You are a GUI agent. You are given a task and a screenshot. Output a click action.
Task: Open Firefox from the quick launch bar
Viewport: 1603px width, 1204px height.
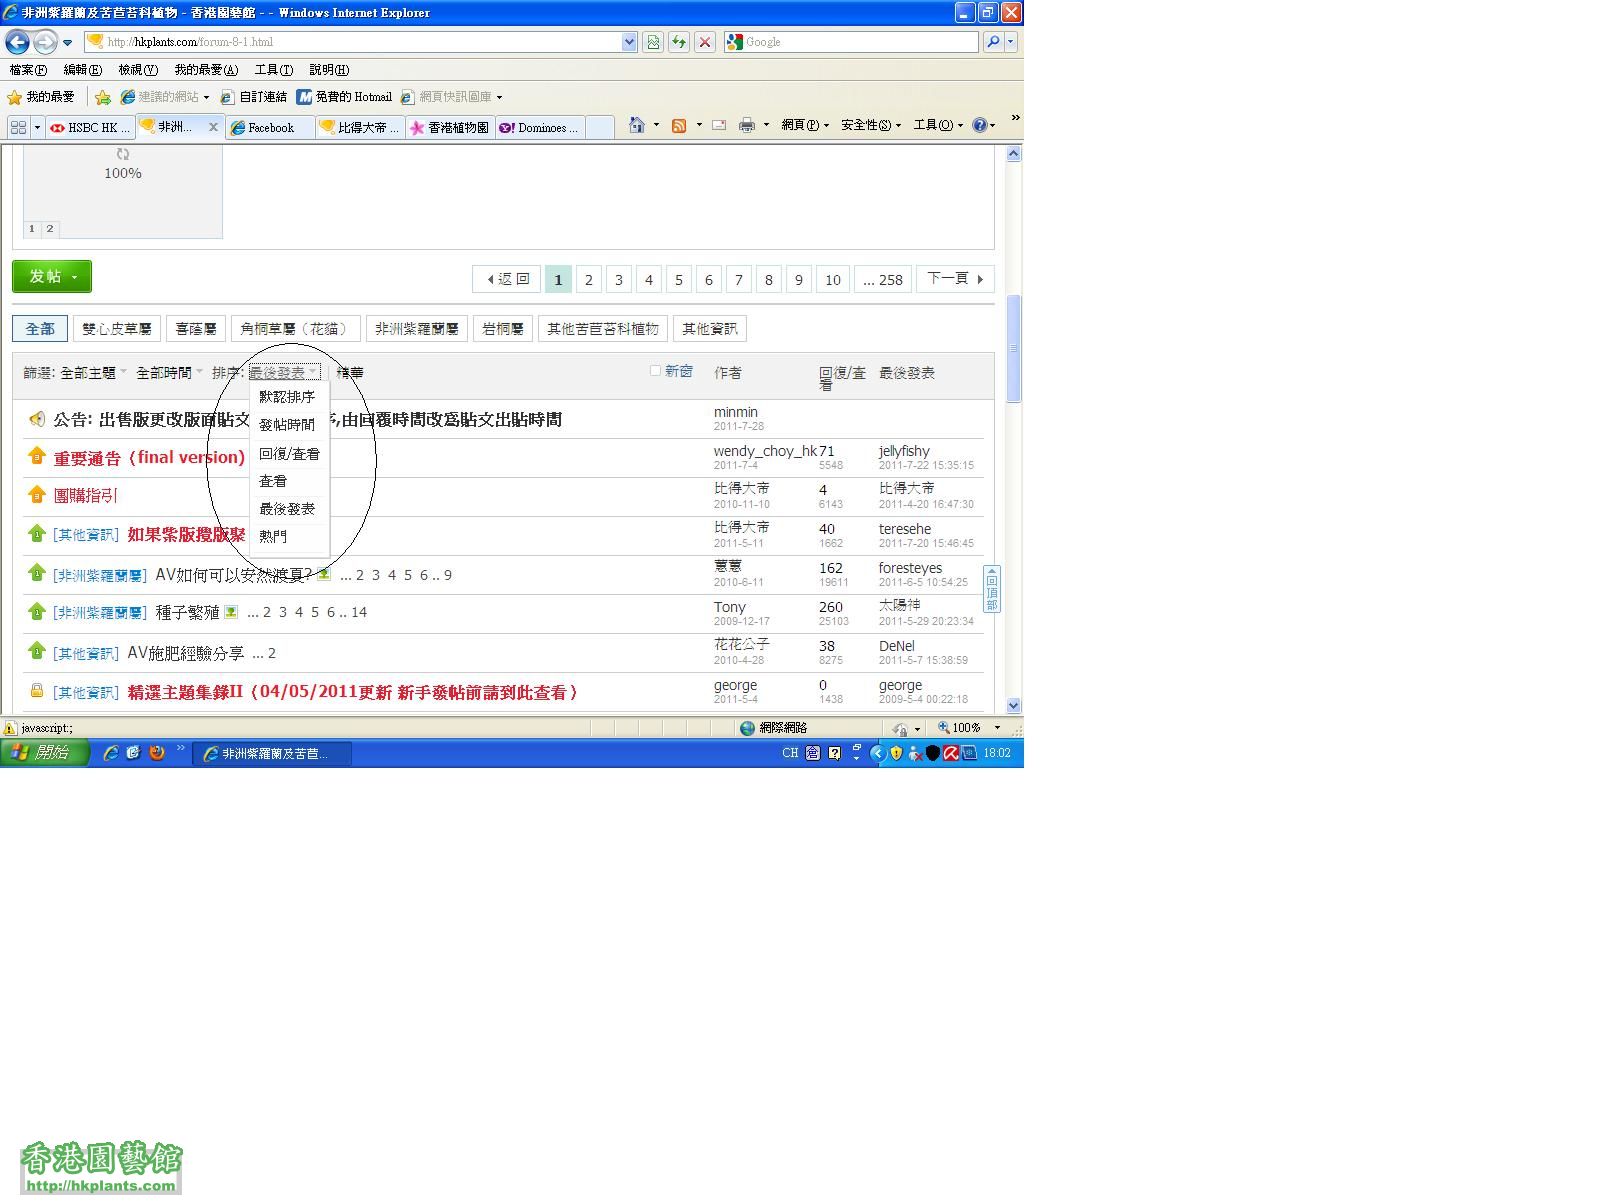point(157,753)
